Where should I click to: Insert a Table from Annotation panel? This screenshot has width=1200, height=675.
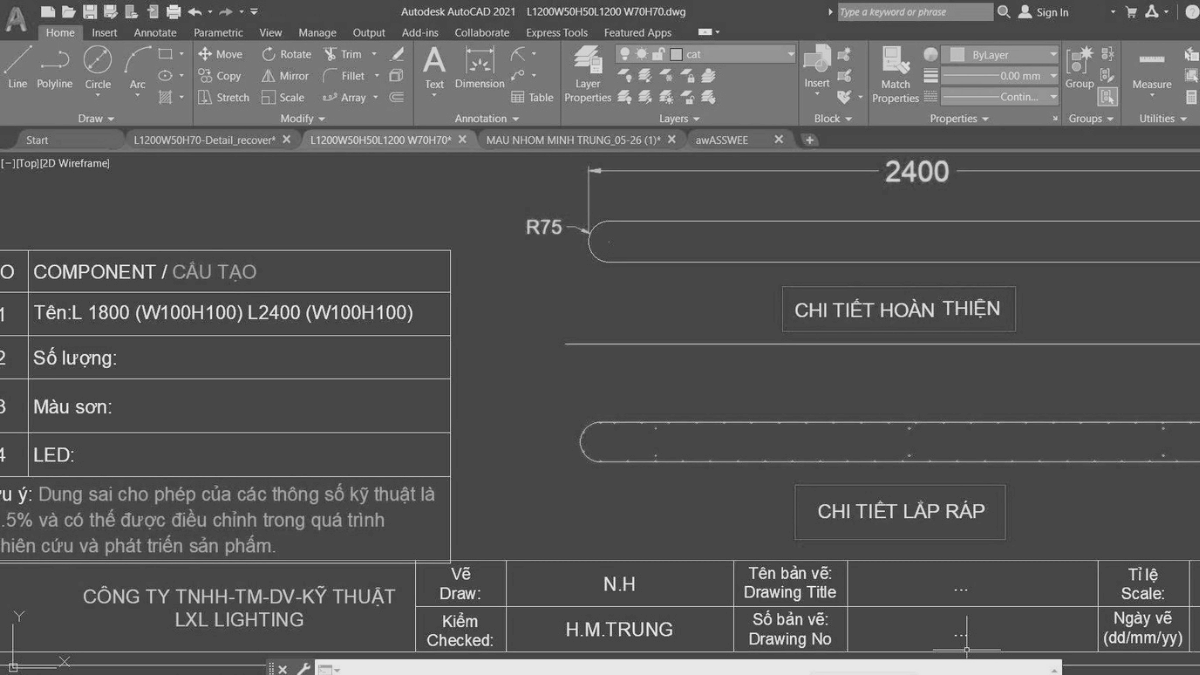[x=532, y=98]
